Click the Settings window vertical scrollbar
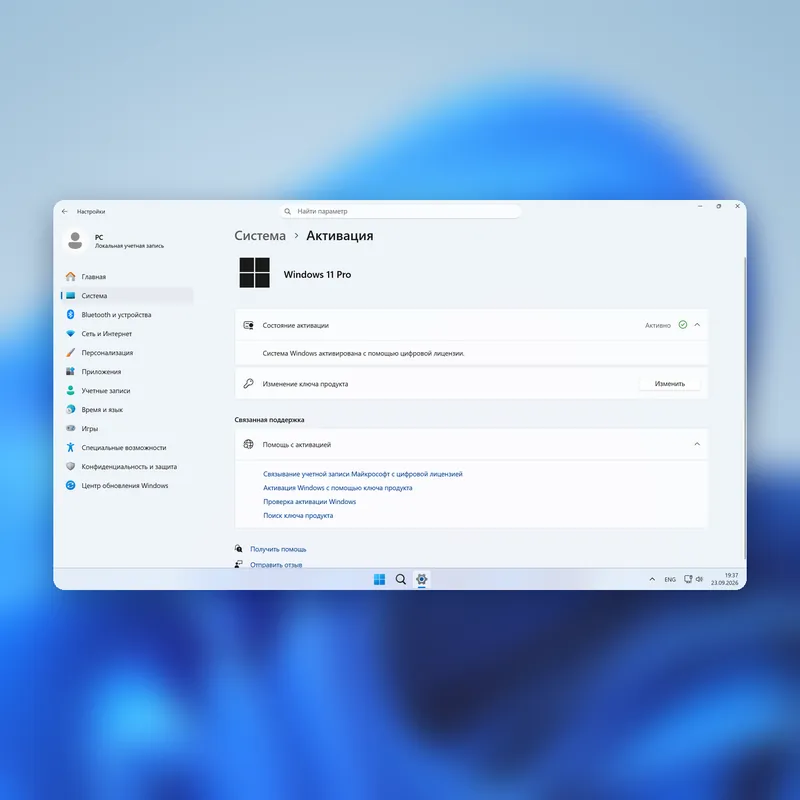800x800 pixels. tap(745, 407)
